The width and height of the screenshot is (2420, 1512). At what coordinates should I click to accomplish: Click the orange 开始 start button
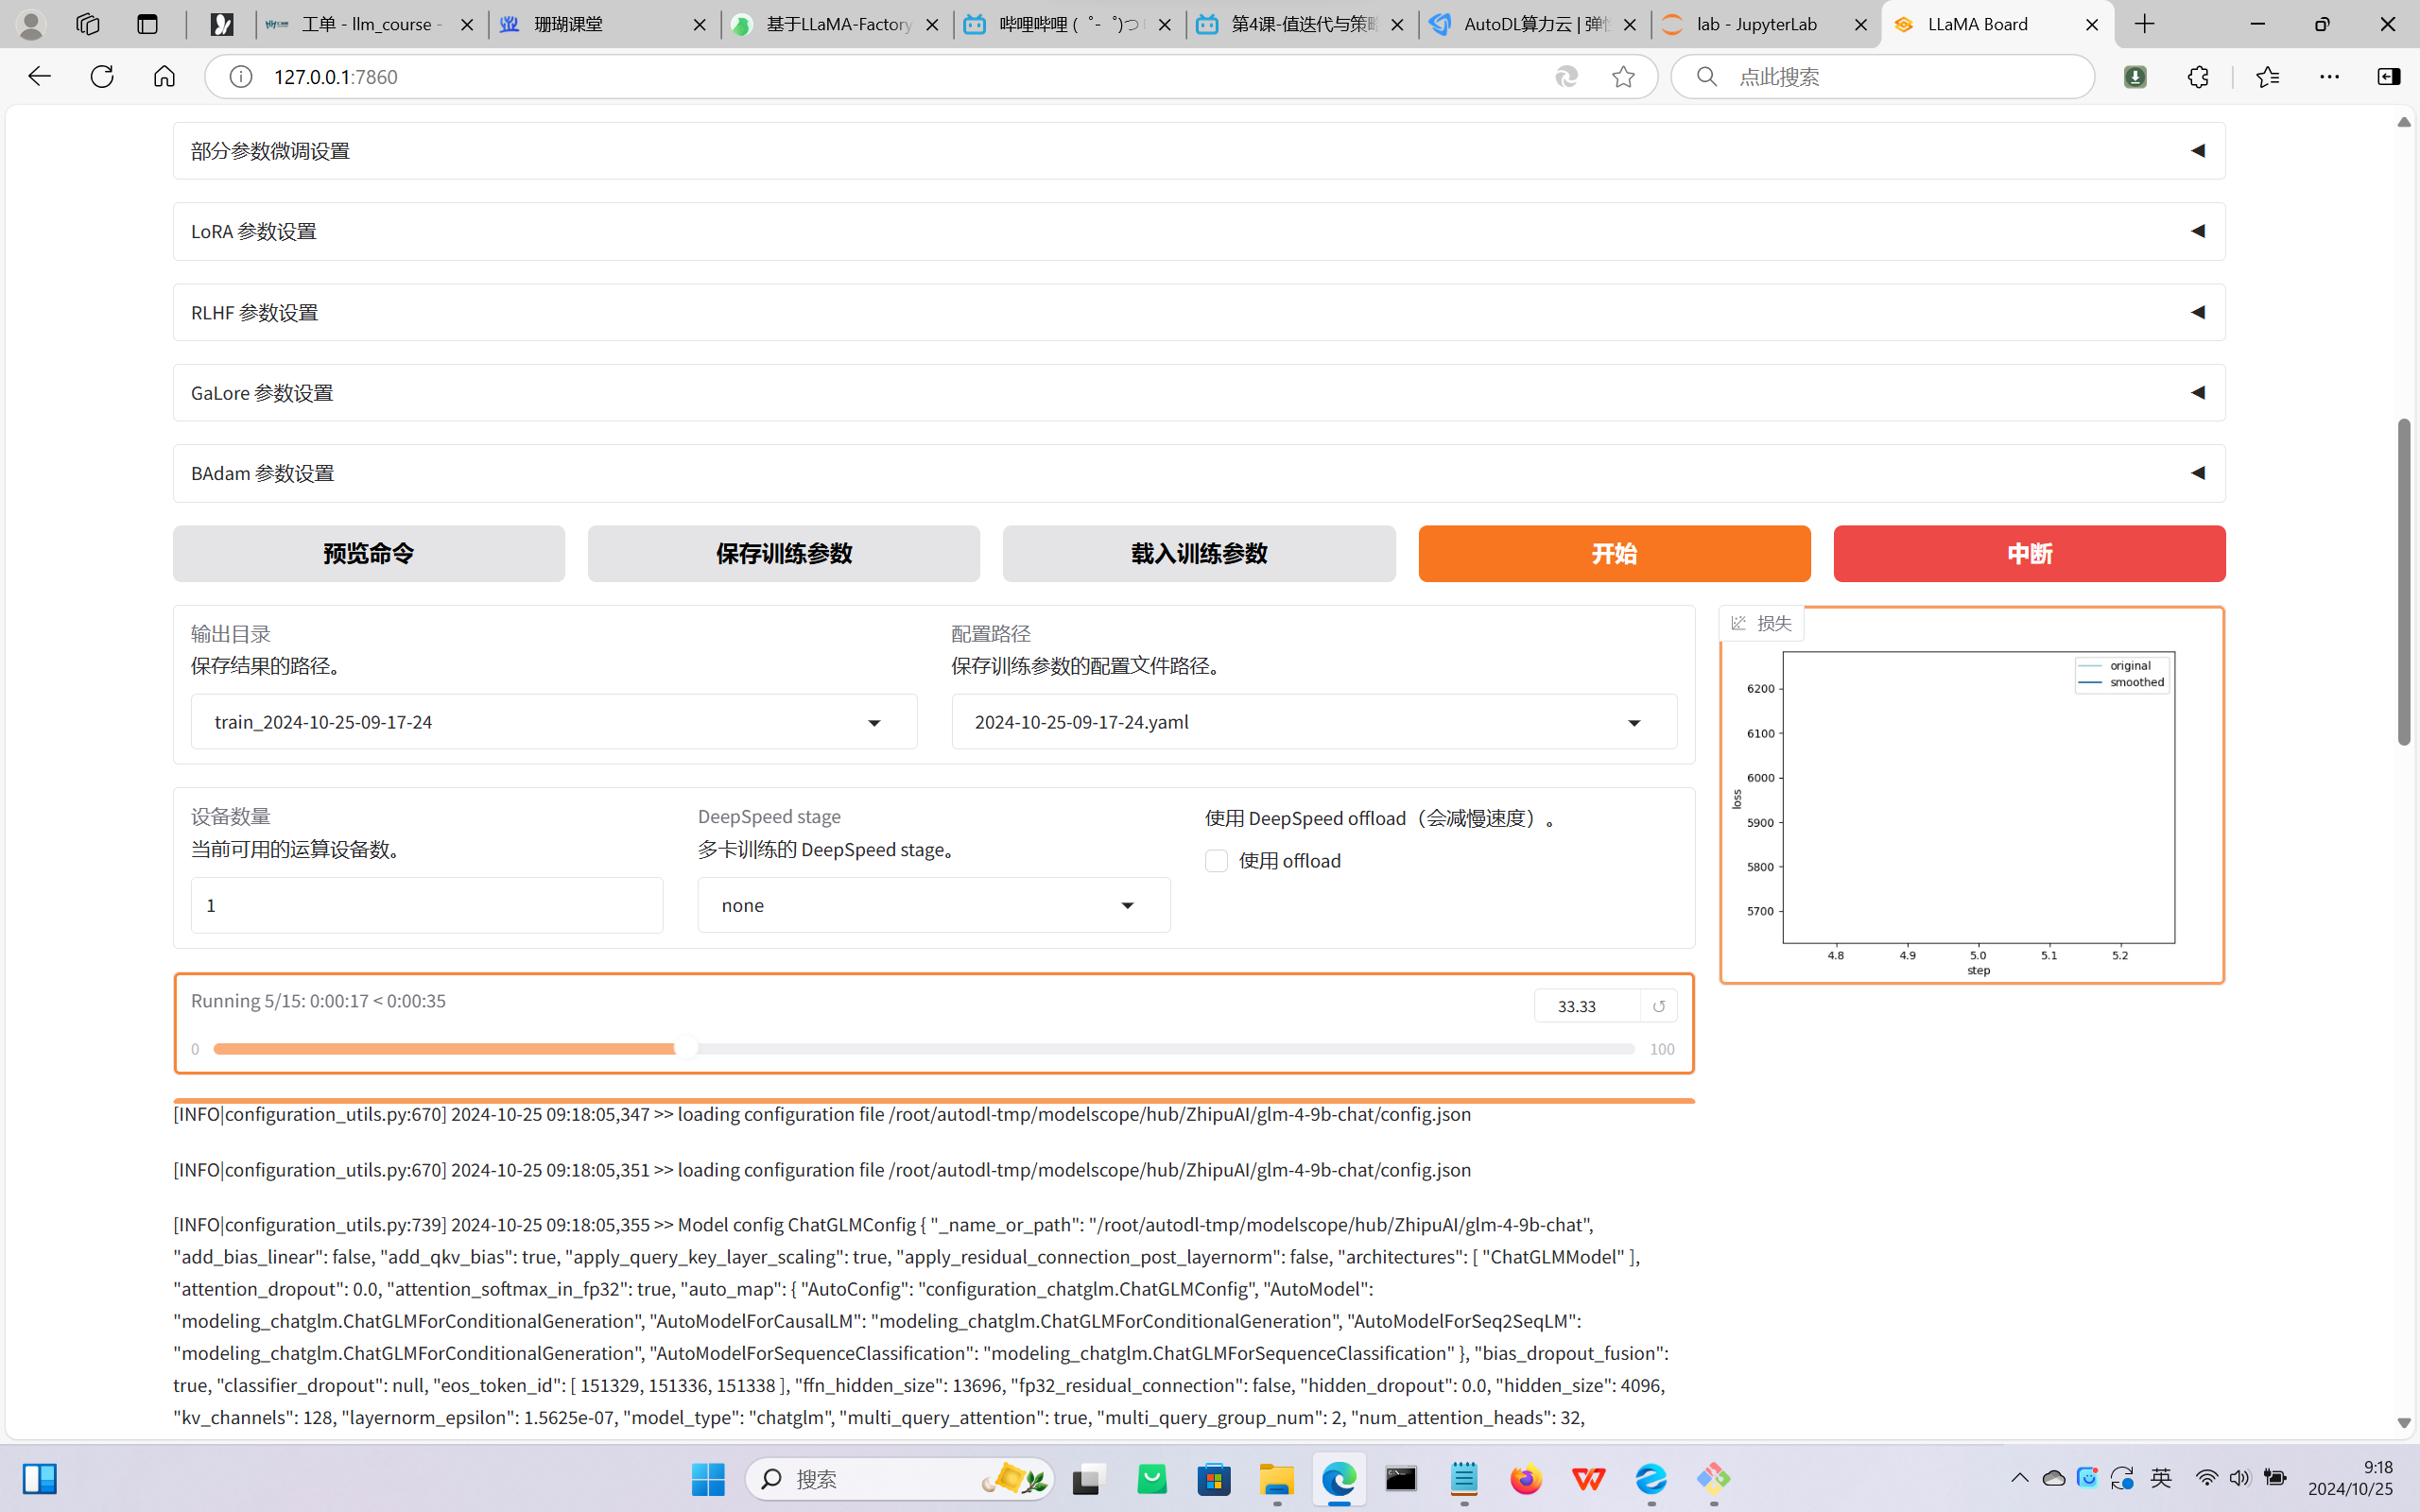(1613, 553)
